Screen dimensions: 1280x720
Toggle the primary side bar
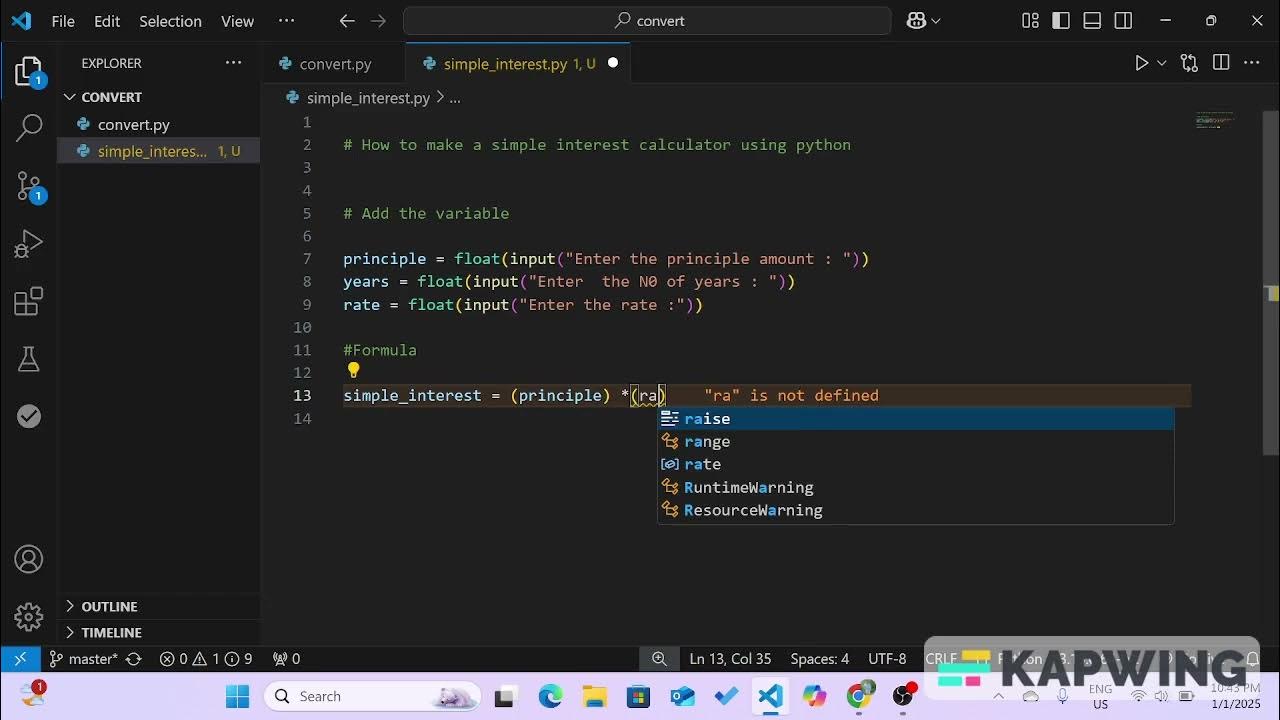point(1061,21)
